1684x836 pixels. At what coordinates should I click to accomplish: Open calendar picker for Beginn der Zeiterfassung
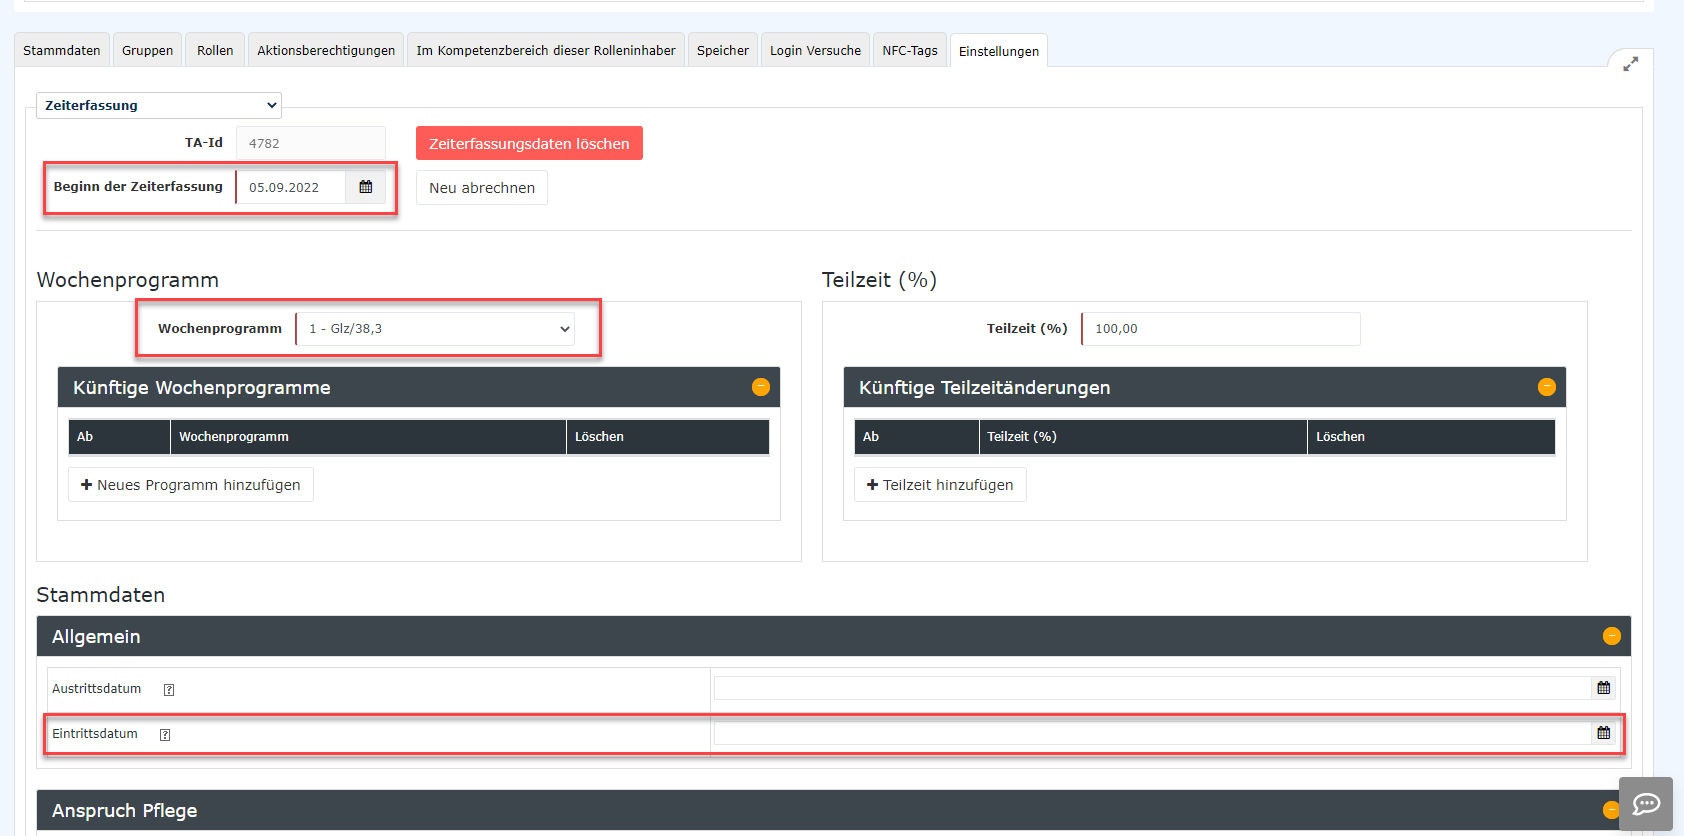coord(366,187)
